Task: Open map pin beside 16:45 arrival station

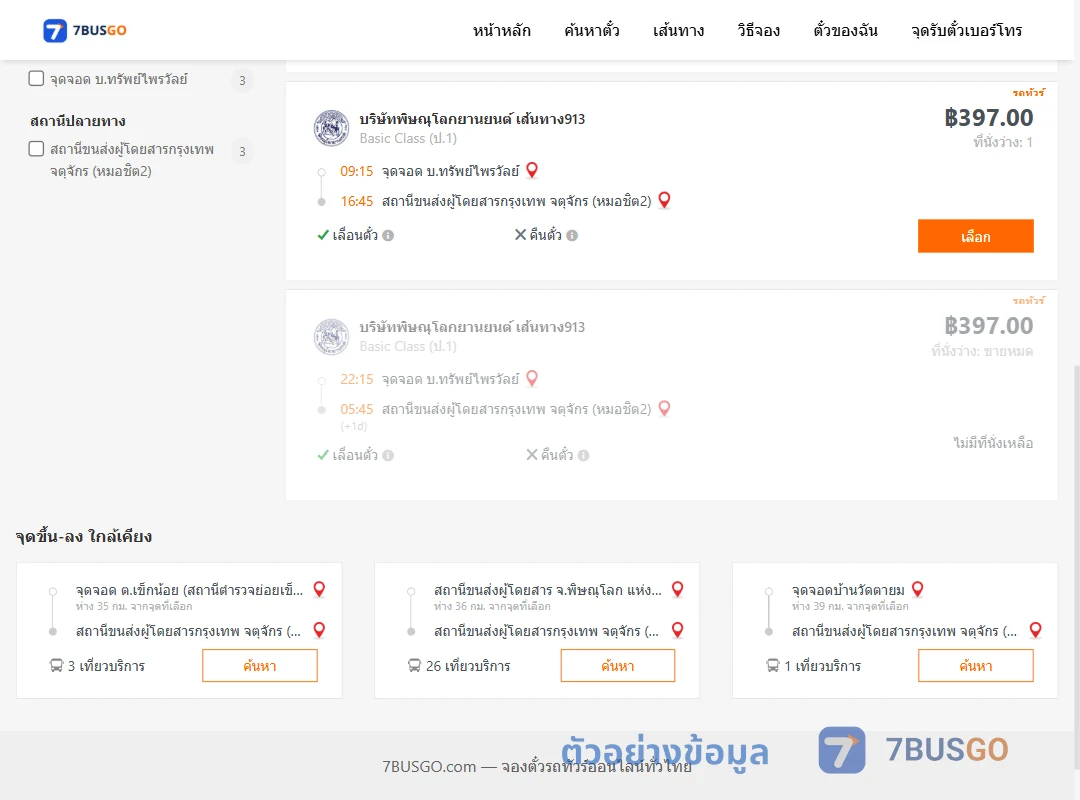Action: tap(664, 201)
